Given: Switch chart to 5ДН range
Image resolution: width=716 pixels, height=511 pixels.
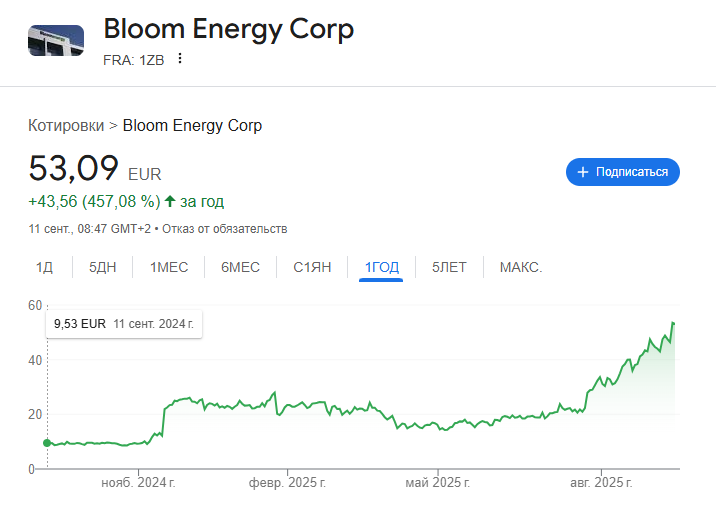Looking at the screenshot, I should pos(103,267).
